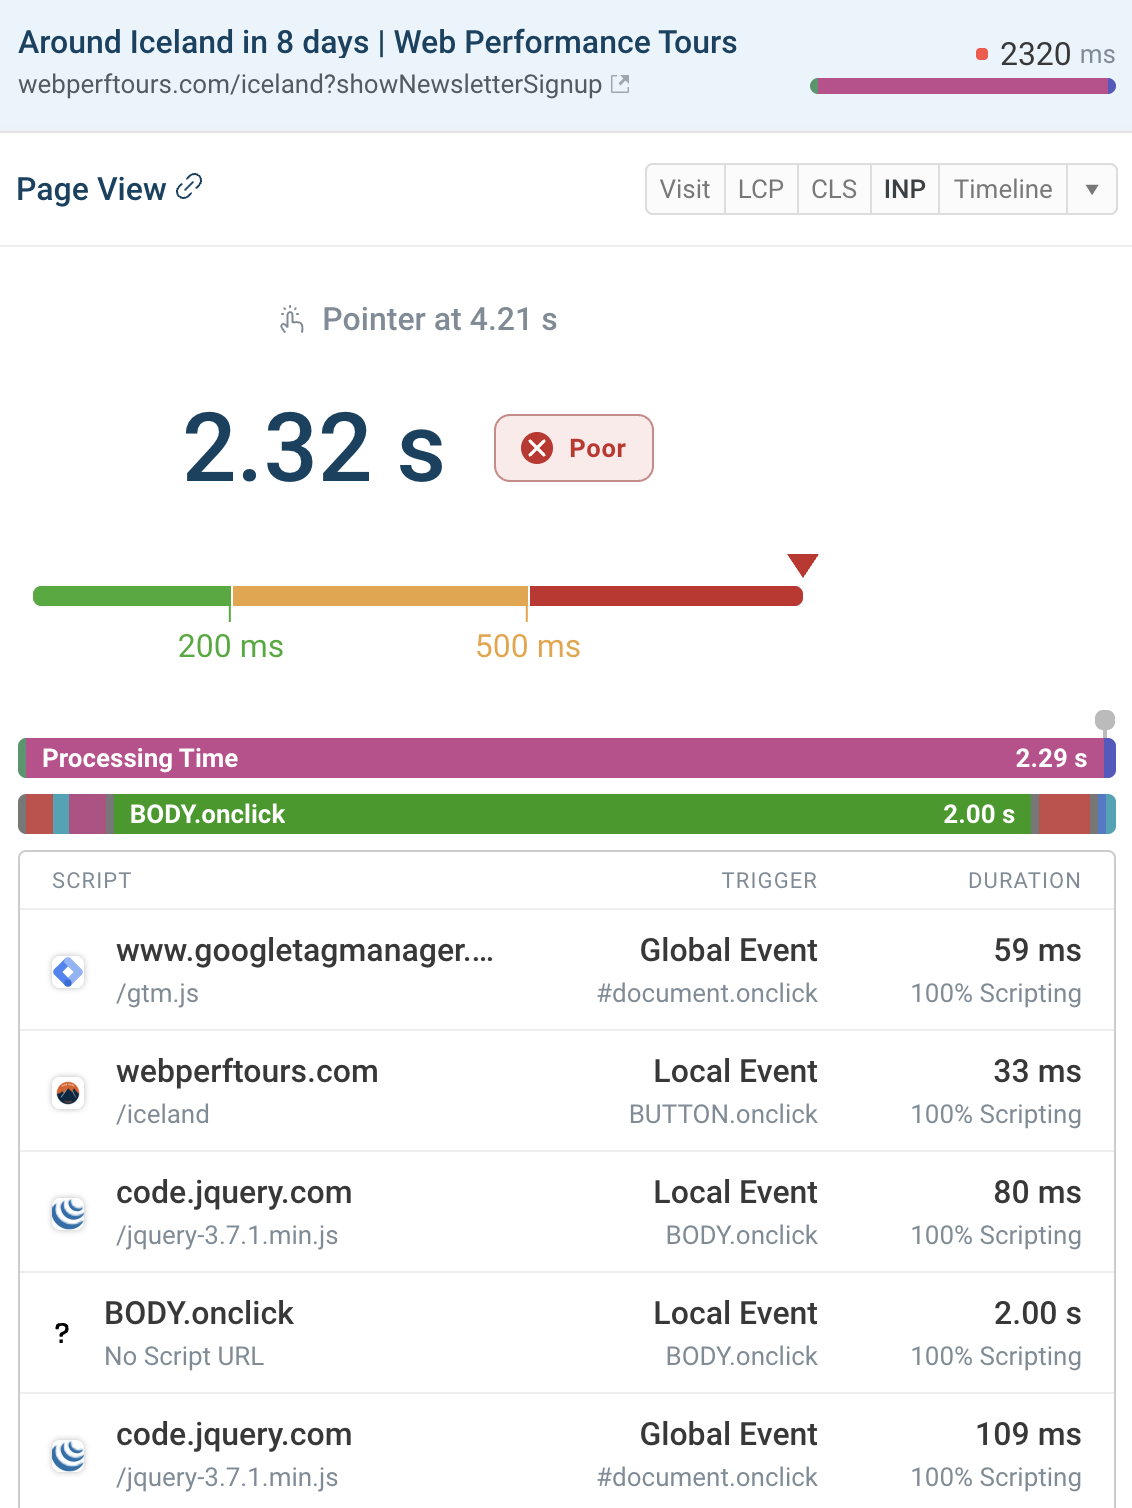Switch to the Visit tab
Image resolution: width=1132 pixels, height=1508 pixels.
[x=685, y=189]
